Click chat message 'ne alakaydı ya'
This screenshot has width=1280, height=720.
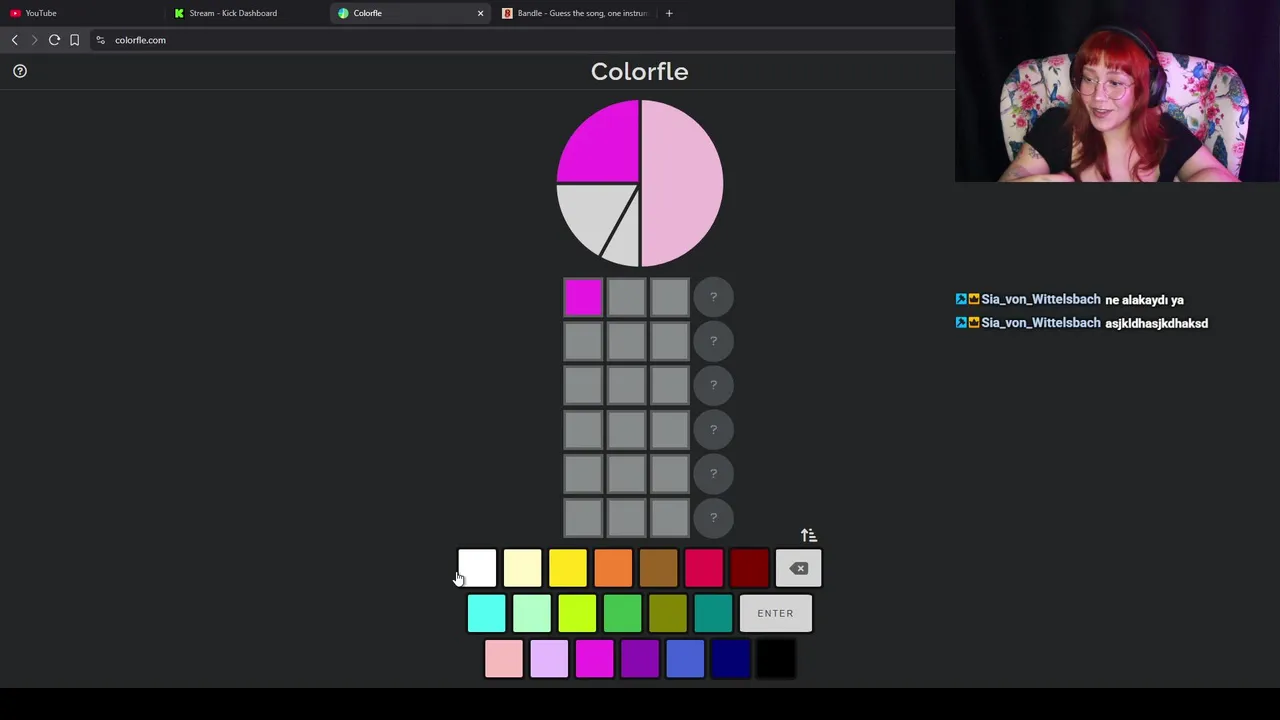pyautogui.click(x=1144, y=300)
